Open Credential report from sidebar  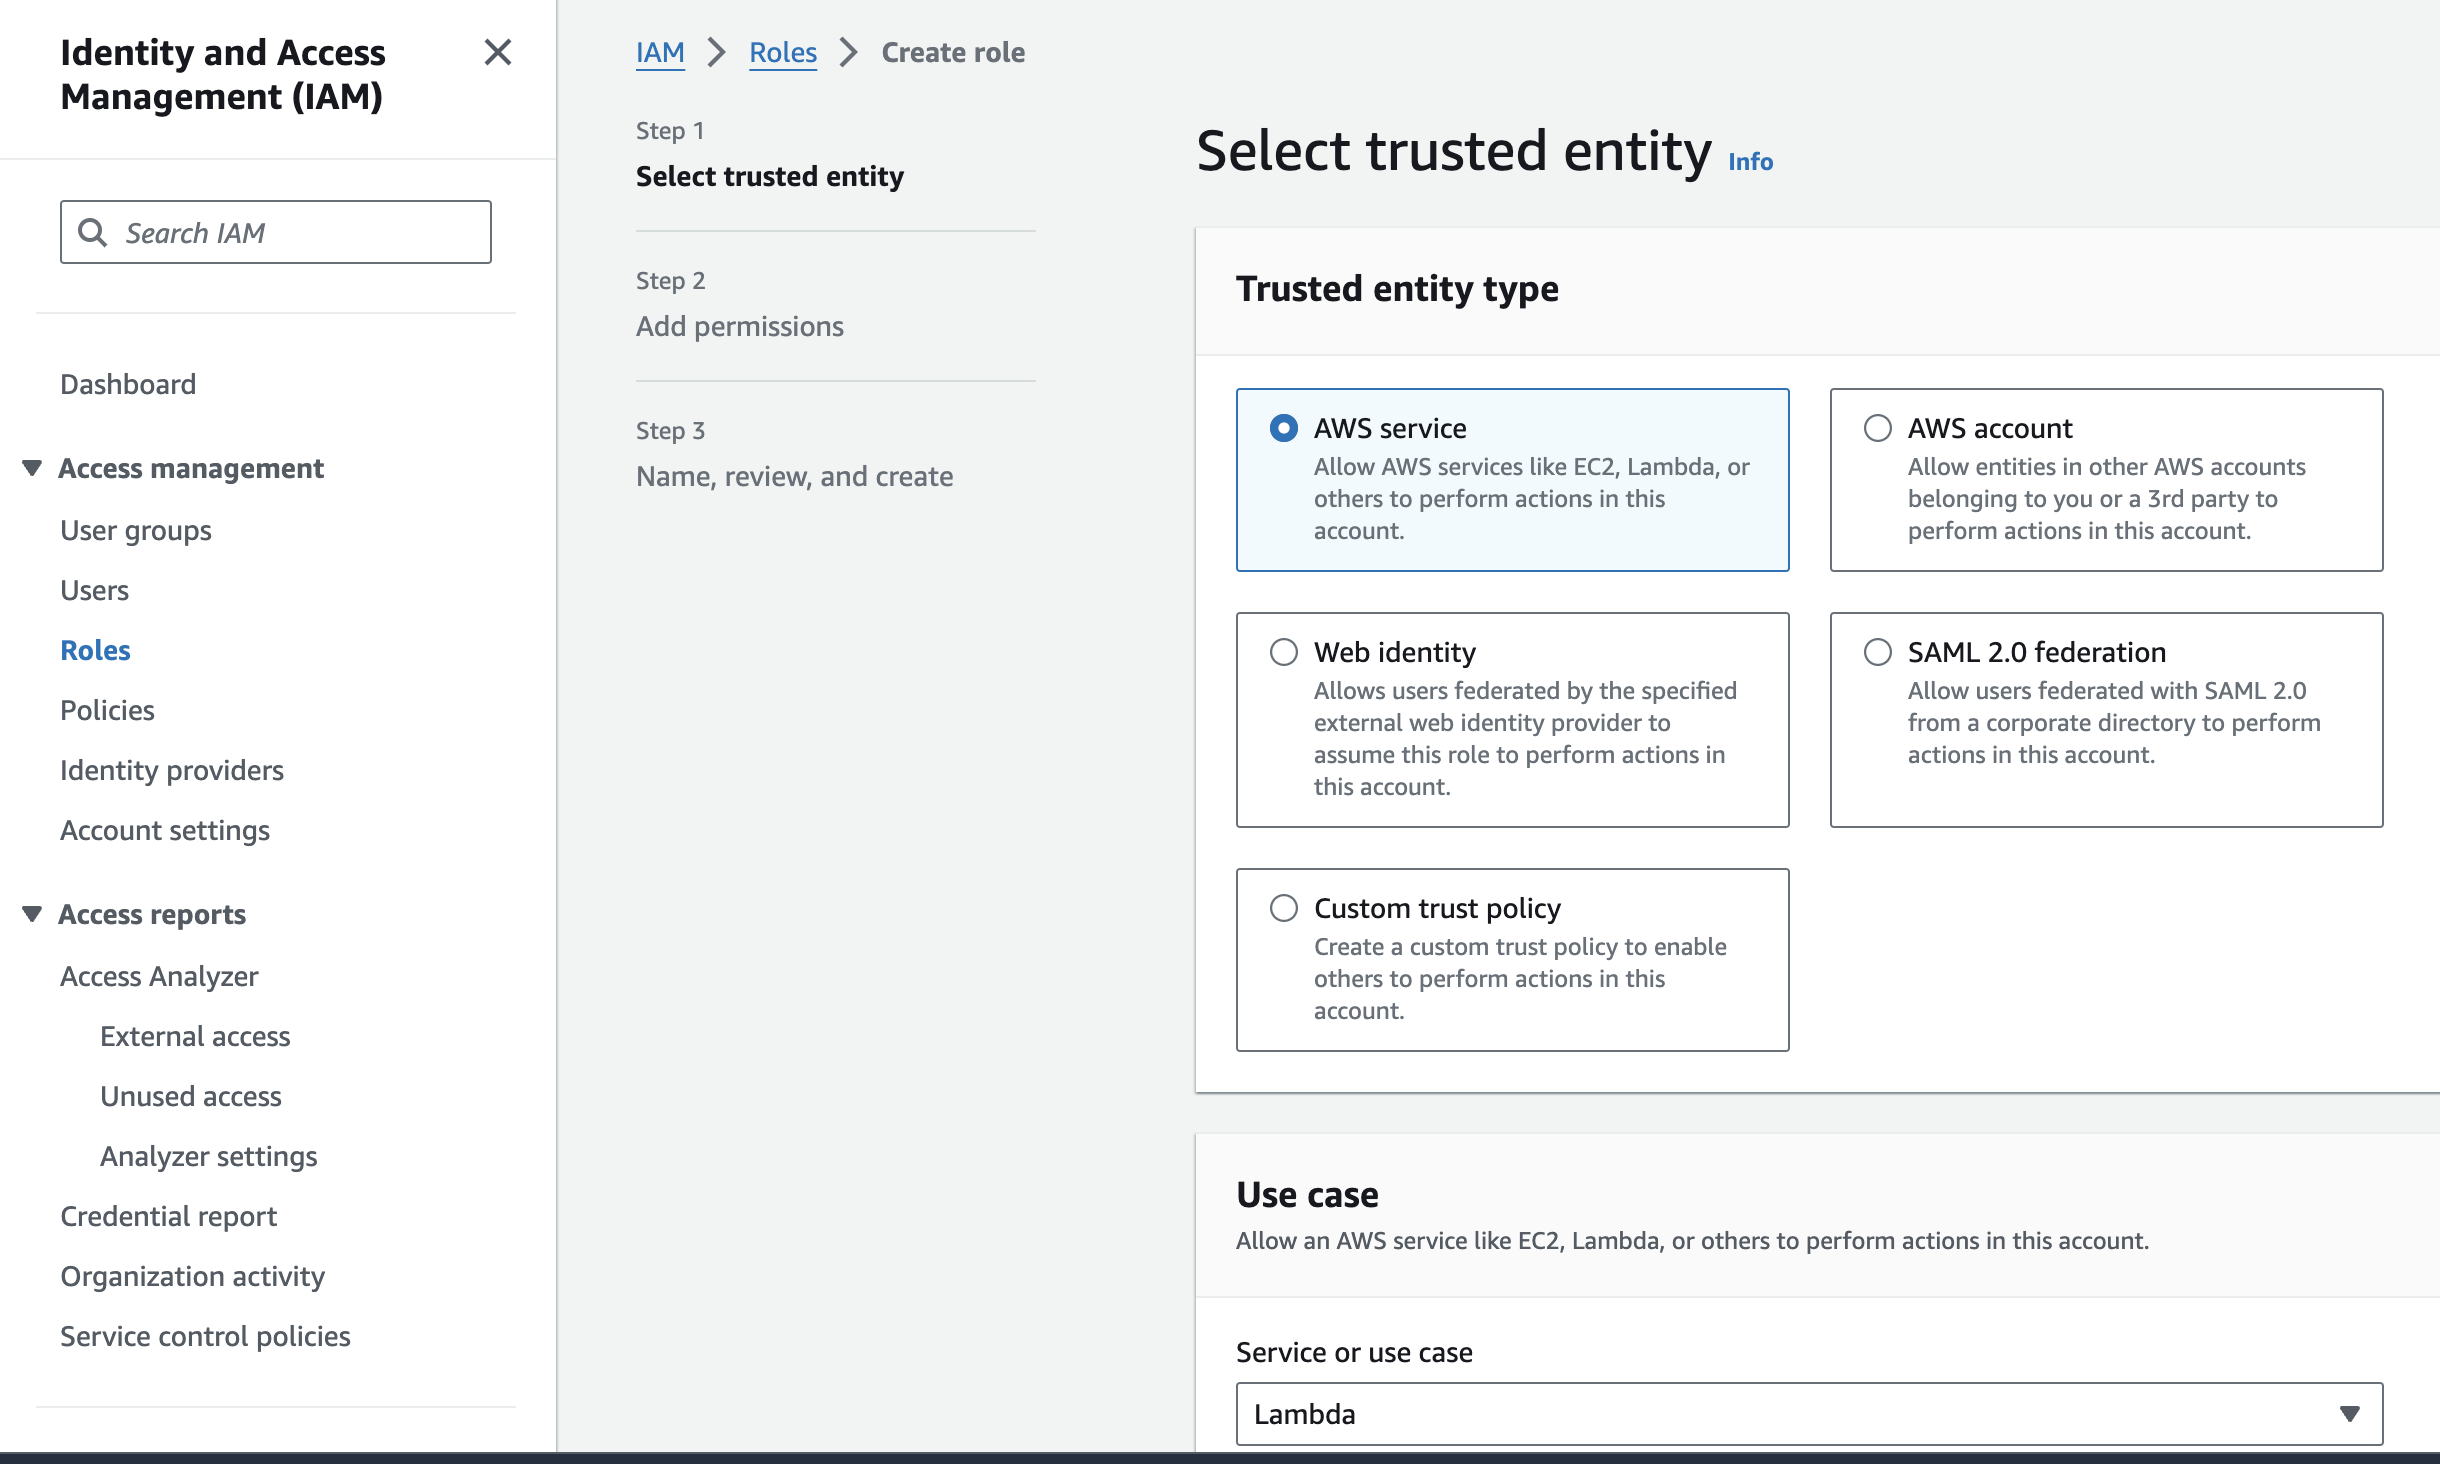coord(168,1216)
